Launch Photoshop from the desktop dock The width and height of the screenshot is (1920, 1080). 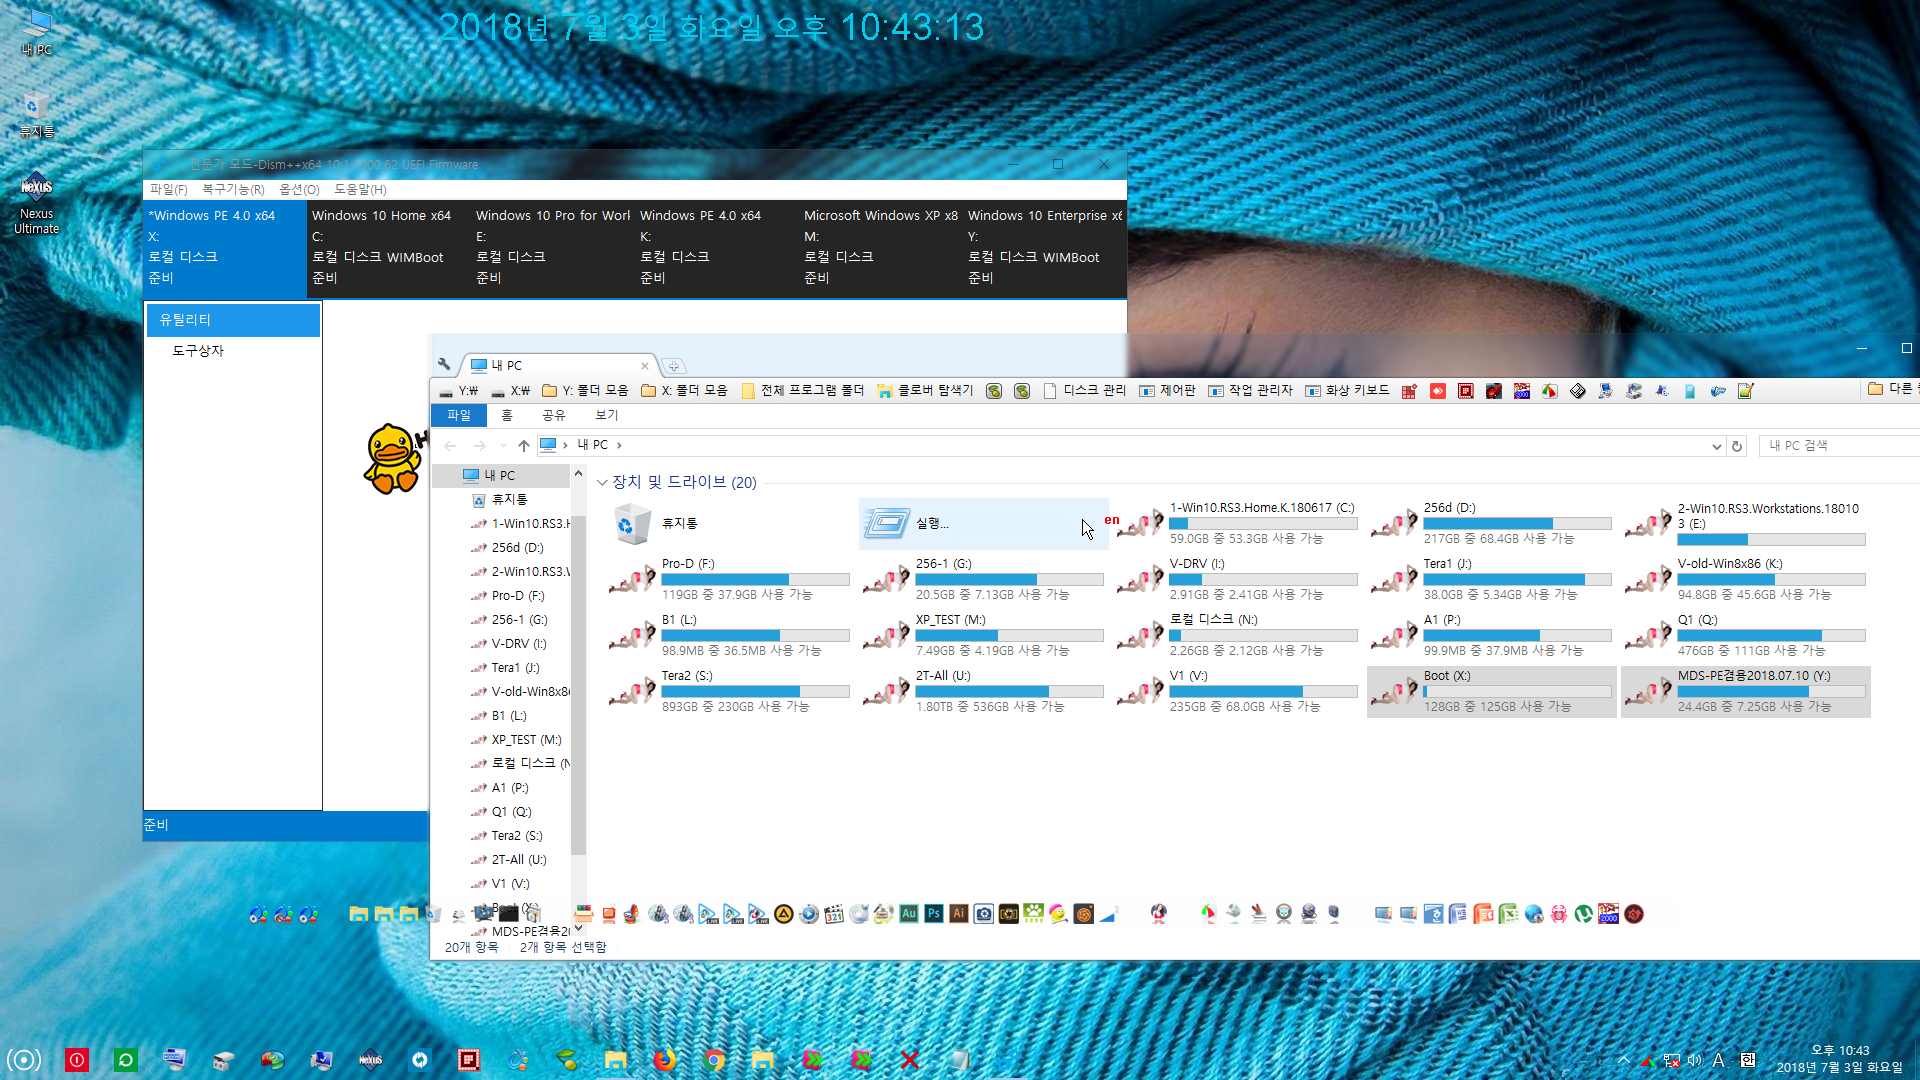pyautogui.click(x=933, y=913)
